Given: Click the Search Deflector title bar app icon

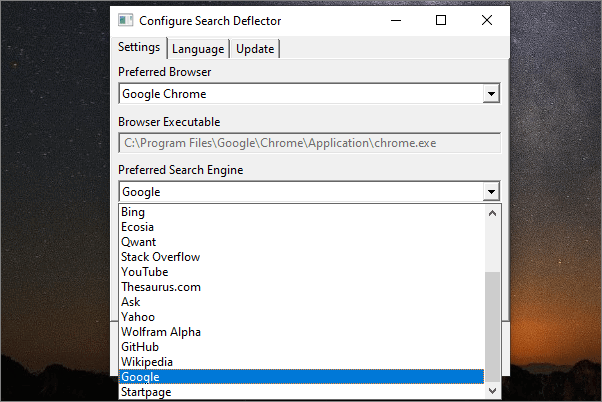Looking at the screenshot, I should click(126, 20).
